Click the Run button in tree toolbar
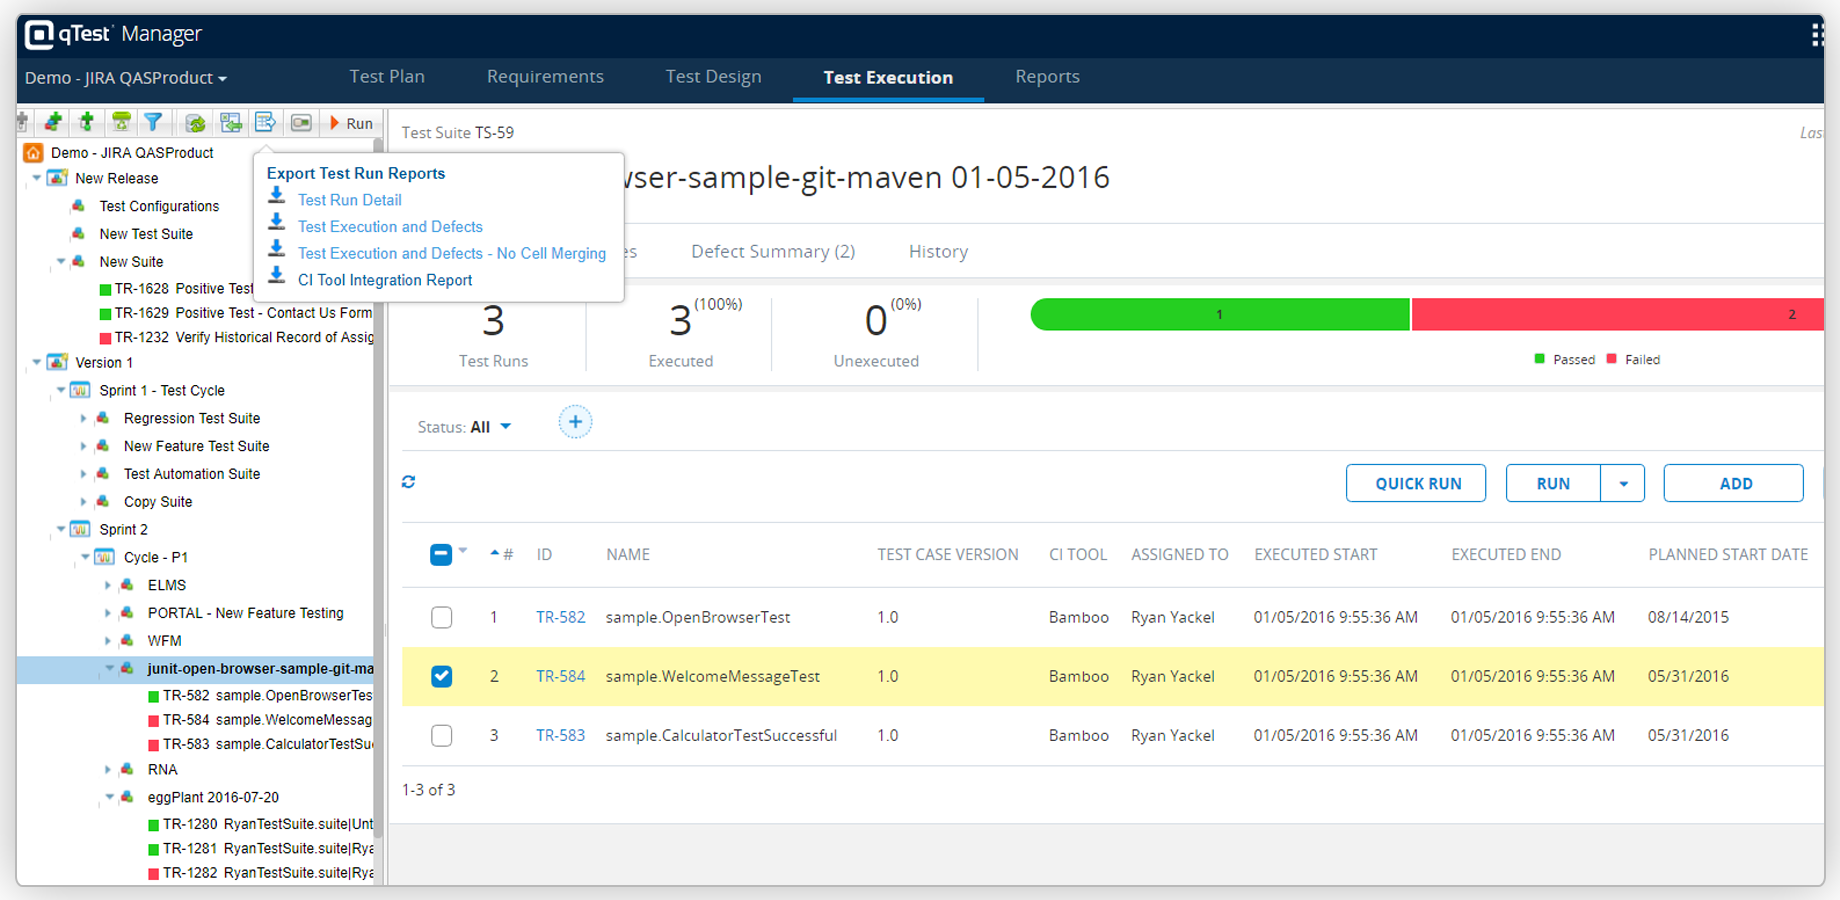 tap(351, 123)
